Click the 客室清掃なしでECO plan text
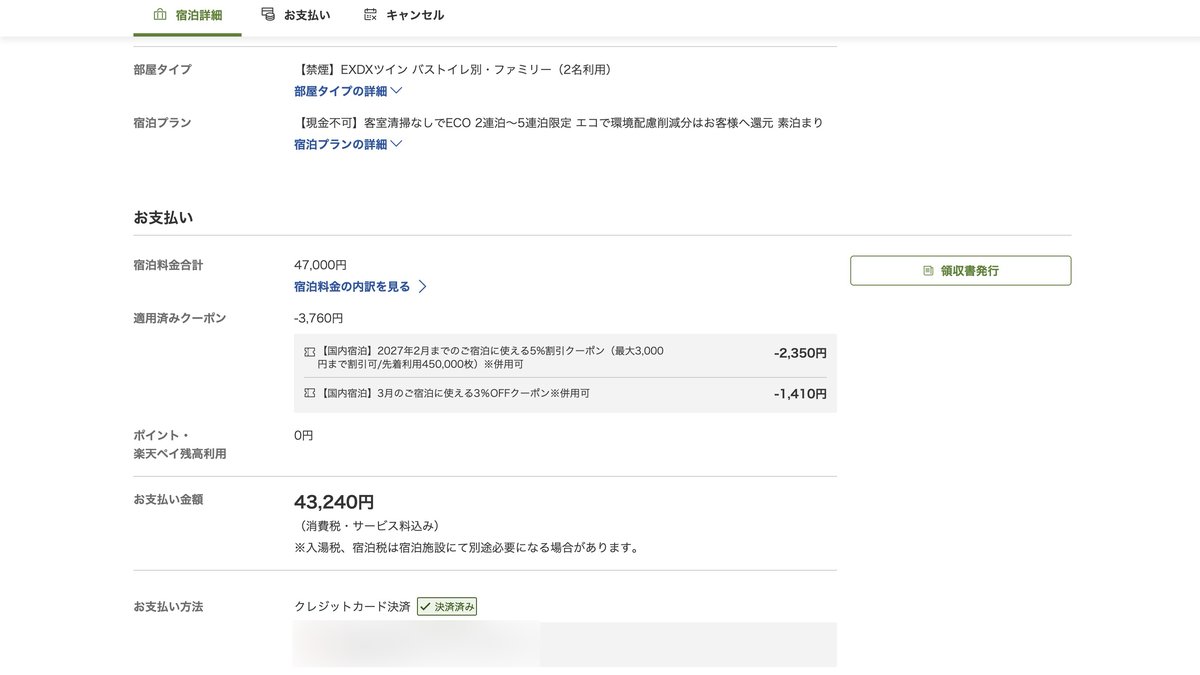The height and width of the screenshot is (675, 1200). click(x=560, y=123)
